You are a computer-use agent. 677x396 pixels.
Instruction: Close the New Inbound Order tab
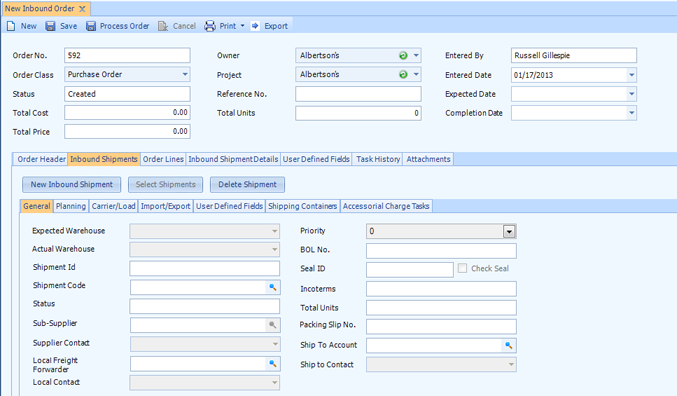(82, 9)
